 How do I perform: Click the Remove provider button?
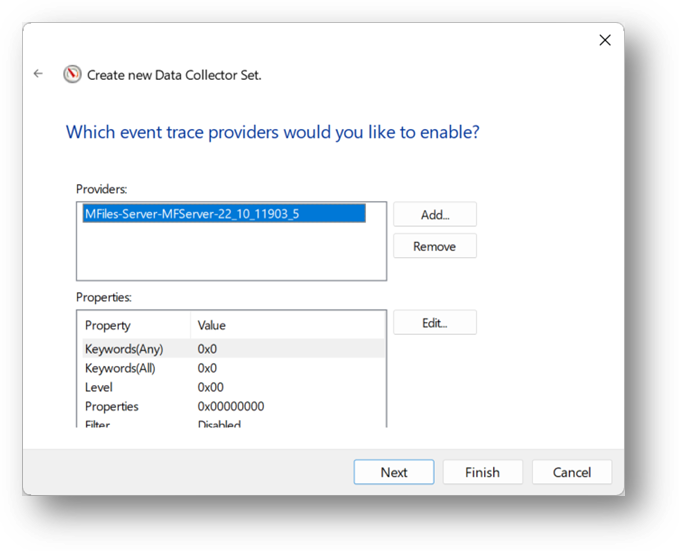[x=435, y=246]
